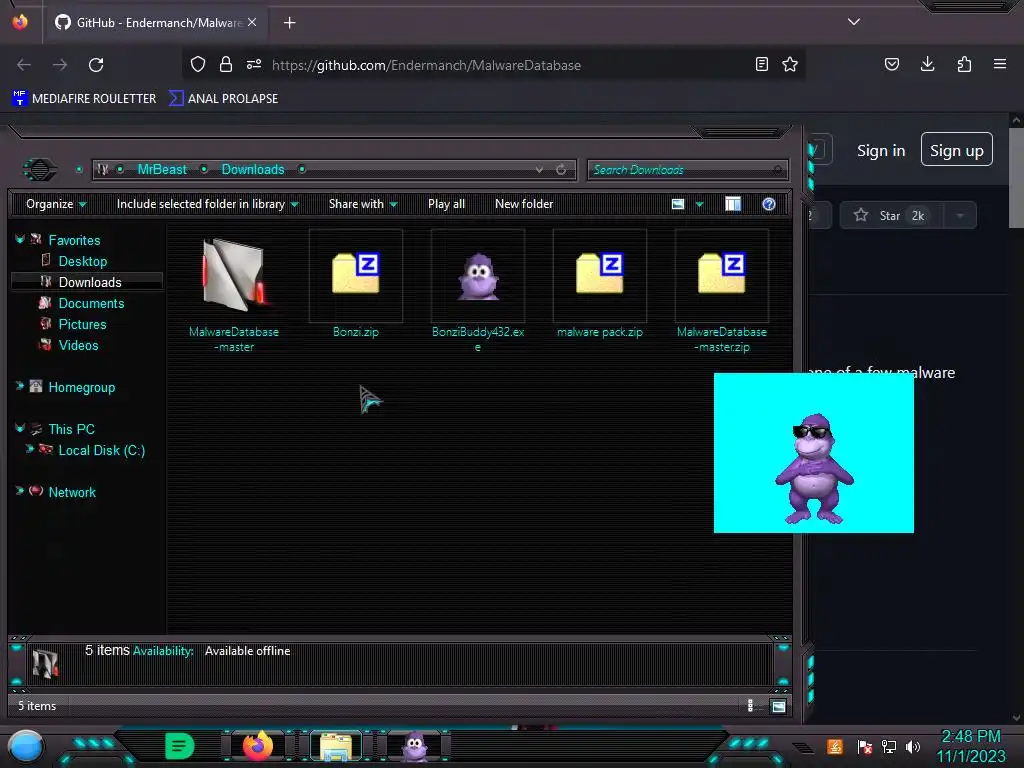Select the MalwareDatabase-master folder
This screenshot has height=768, width=1024.
[x=234, y=293]
